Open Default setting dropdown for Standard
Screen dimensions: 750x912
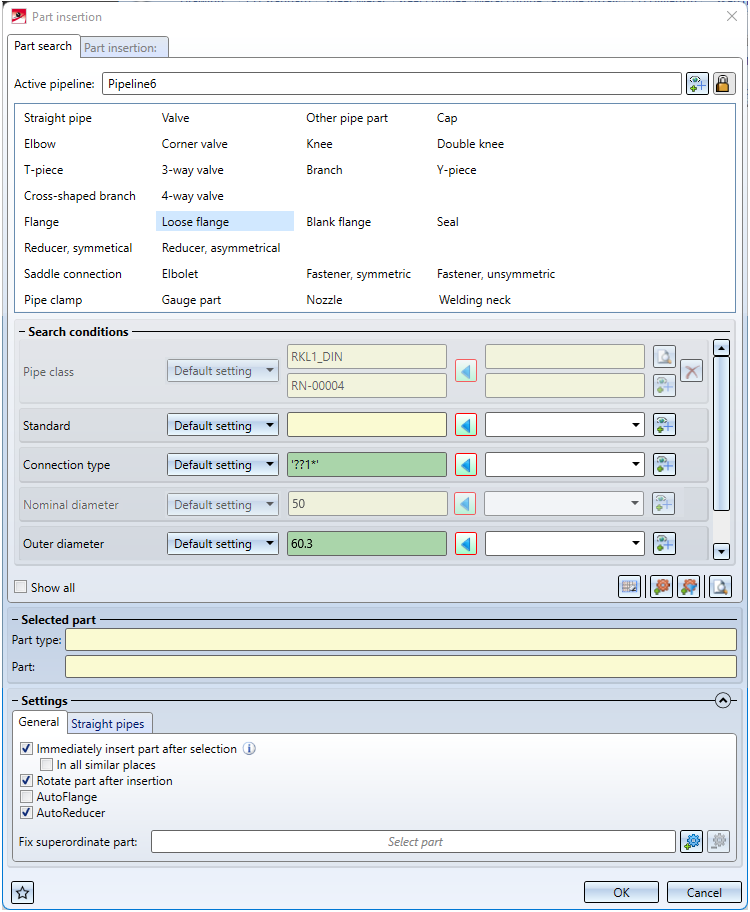(222, 426)
